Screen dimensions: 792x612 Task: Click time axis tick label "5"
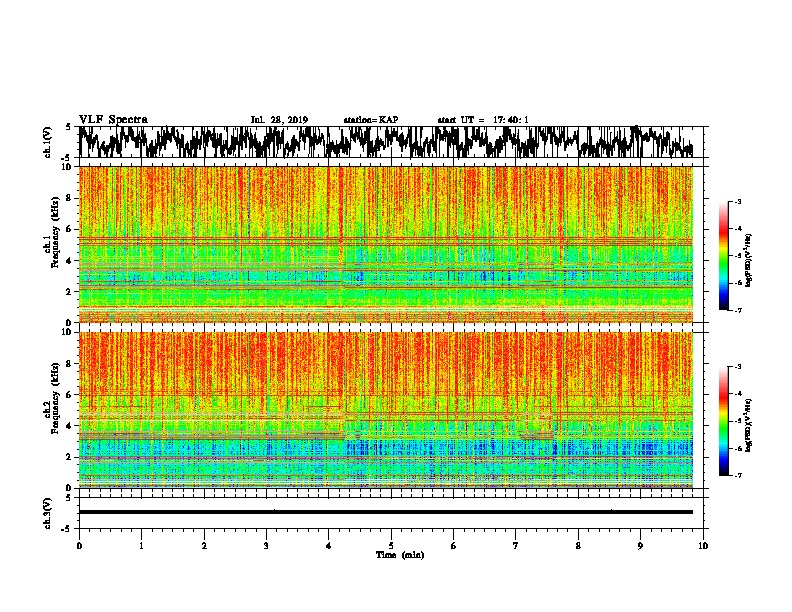pyautogui.click(x=391, y=546)
